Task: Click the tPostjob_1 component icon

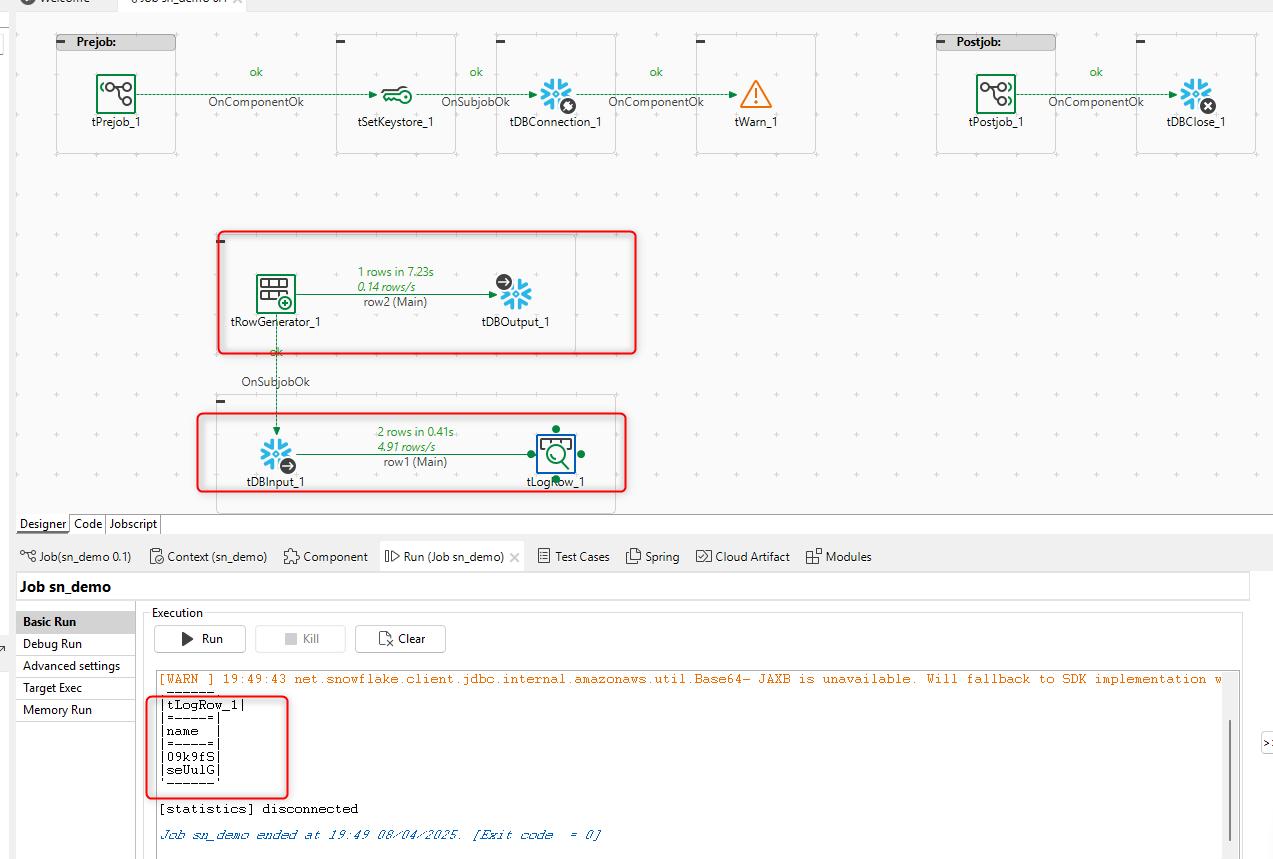Action: click(995, 92)
